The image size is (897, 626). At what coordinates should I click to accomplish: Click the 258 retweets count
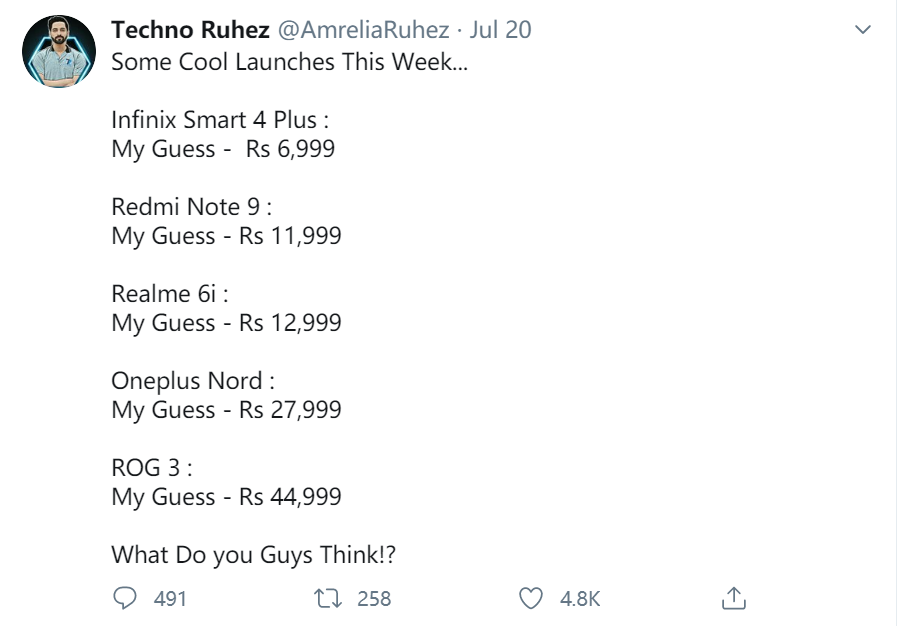374,599
